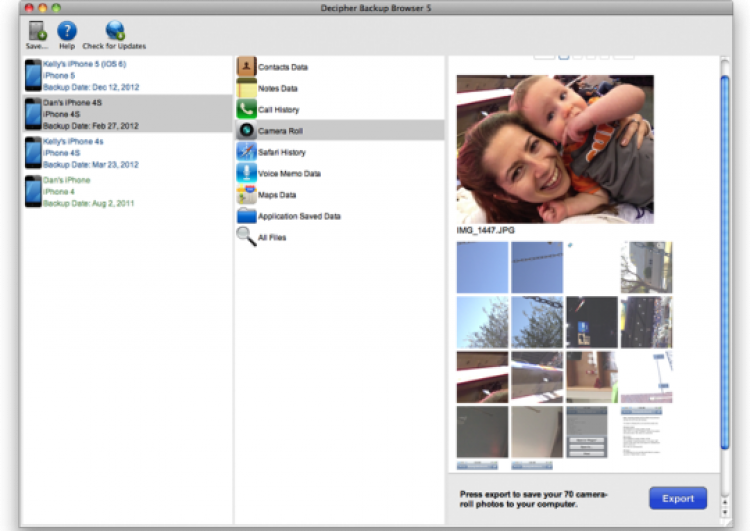Viewport: 750px width, 531px height.
Task: Open Camera Roll lens icon
Action: (x=246, y=130)
